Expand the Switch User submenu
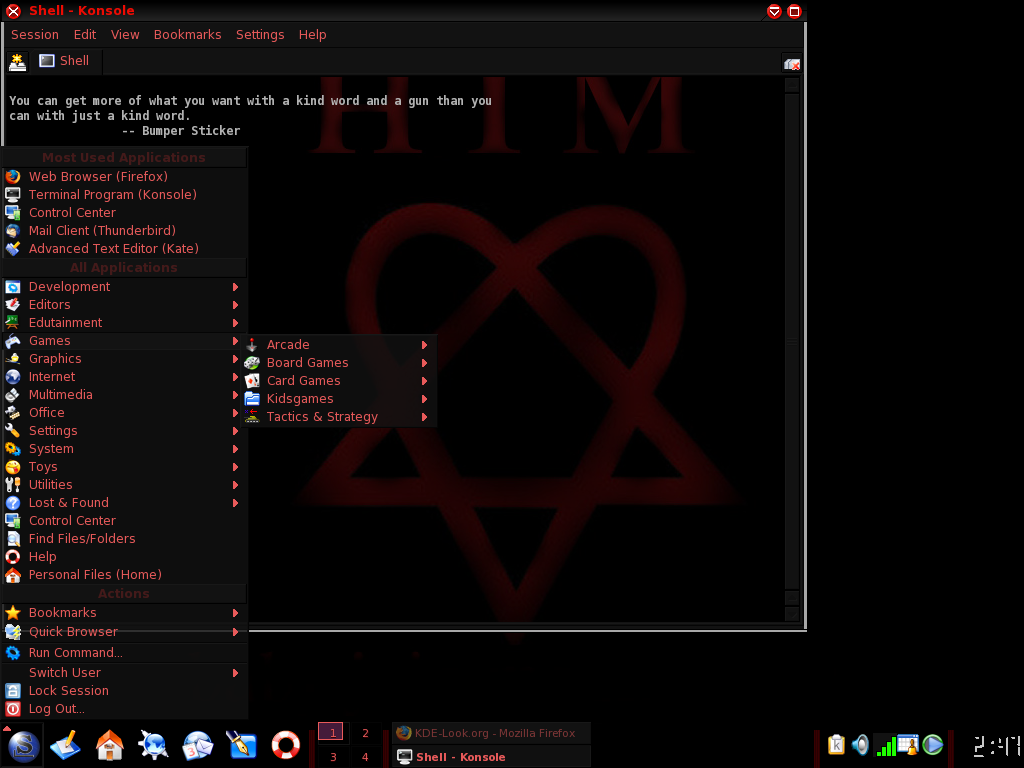Viewport: 1024px width, 768px height. click(x=124, y=673)
